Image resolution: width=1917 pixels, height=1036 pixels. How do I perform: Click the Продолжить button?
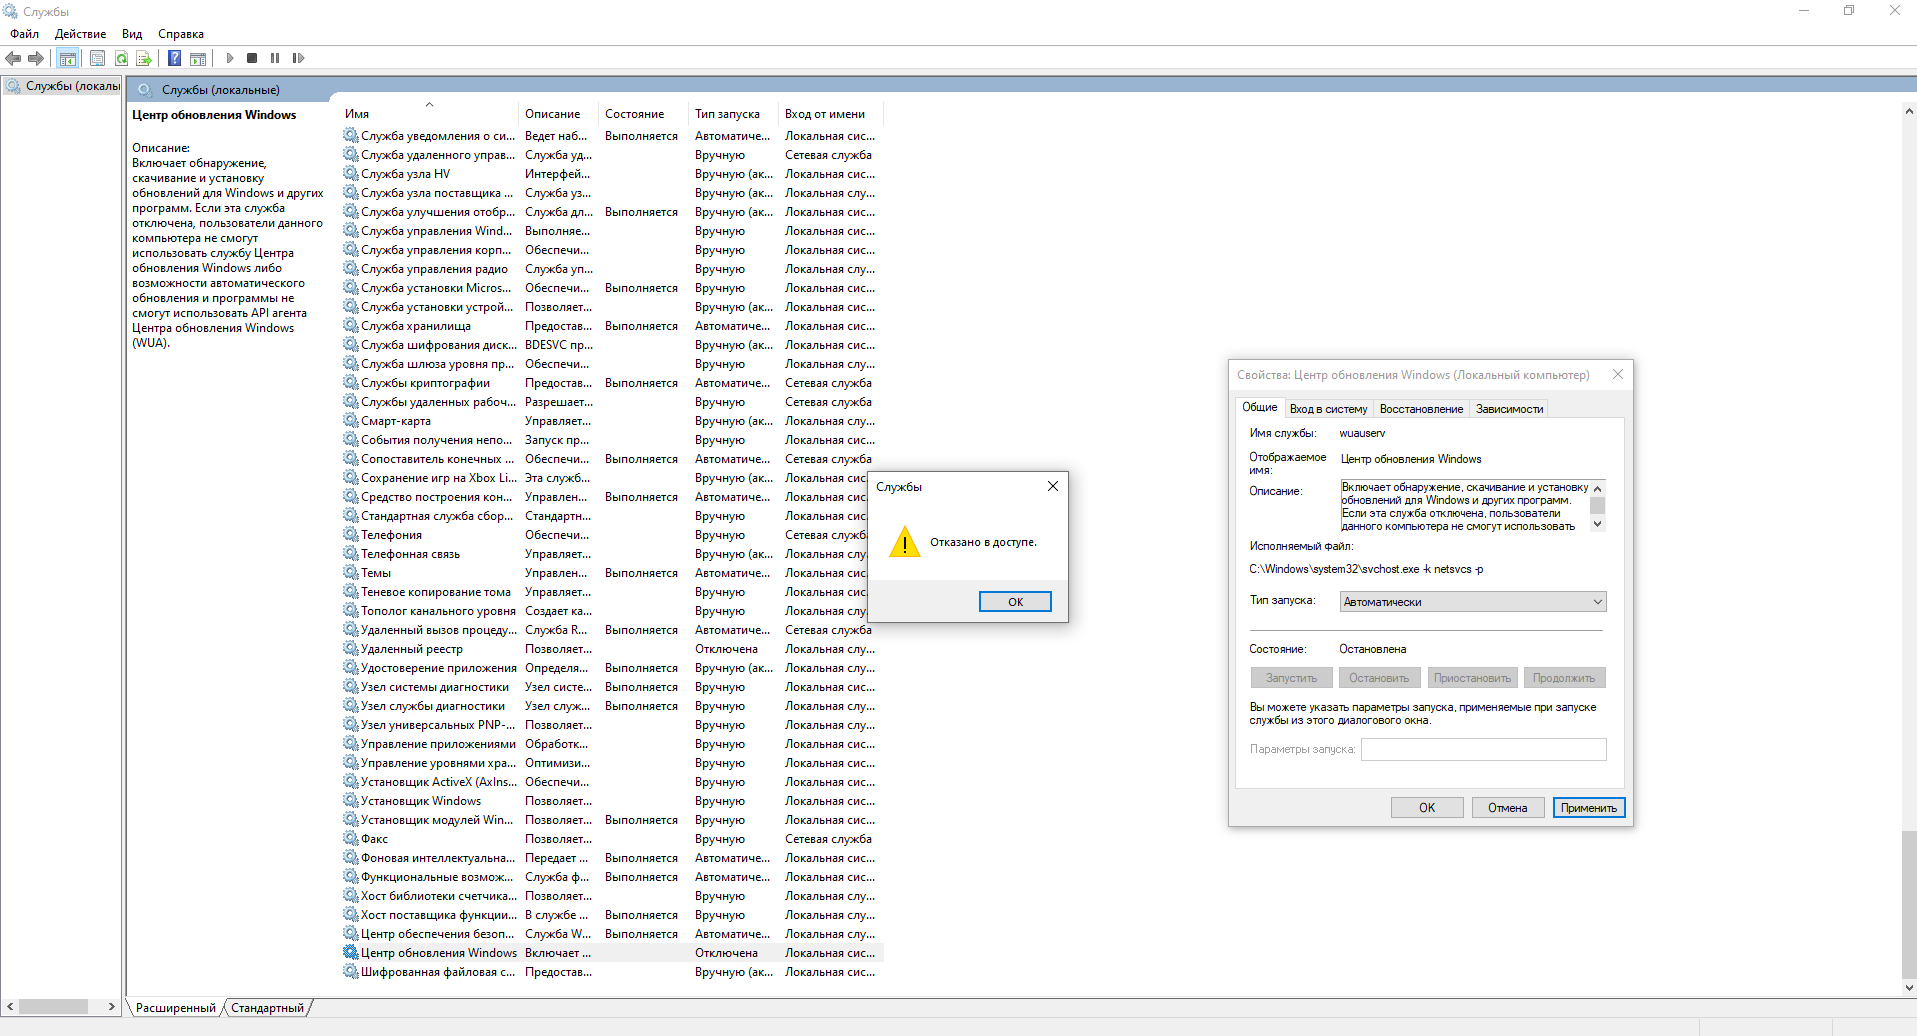coord(1565,678)
